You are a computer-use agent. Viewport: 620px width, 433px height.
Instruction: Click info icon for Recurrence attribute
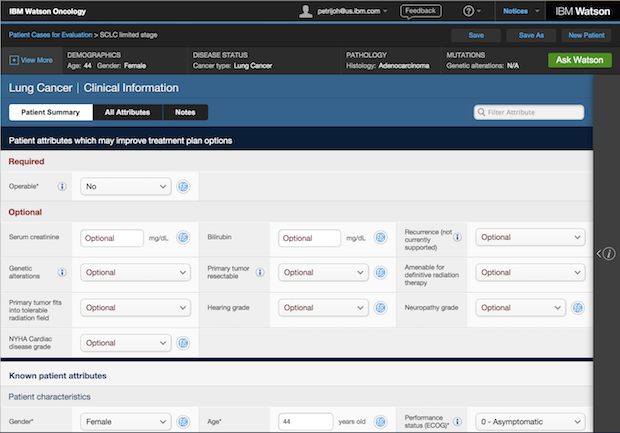[457, 237]
